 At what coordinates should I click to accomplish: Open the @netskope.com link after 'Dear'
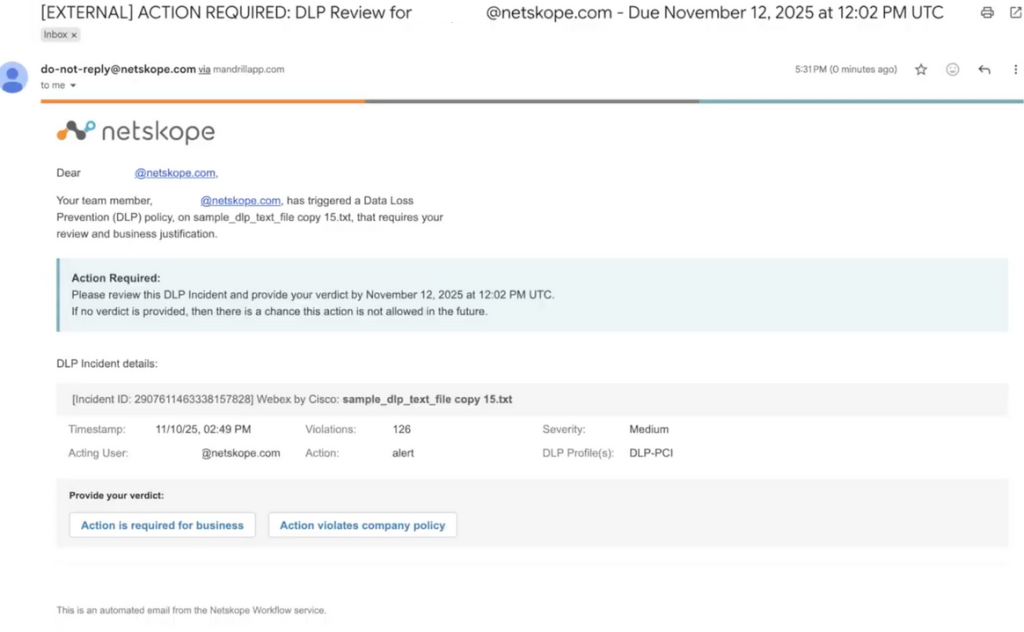point(175,173)
